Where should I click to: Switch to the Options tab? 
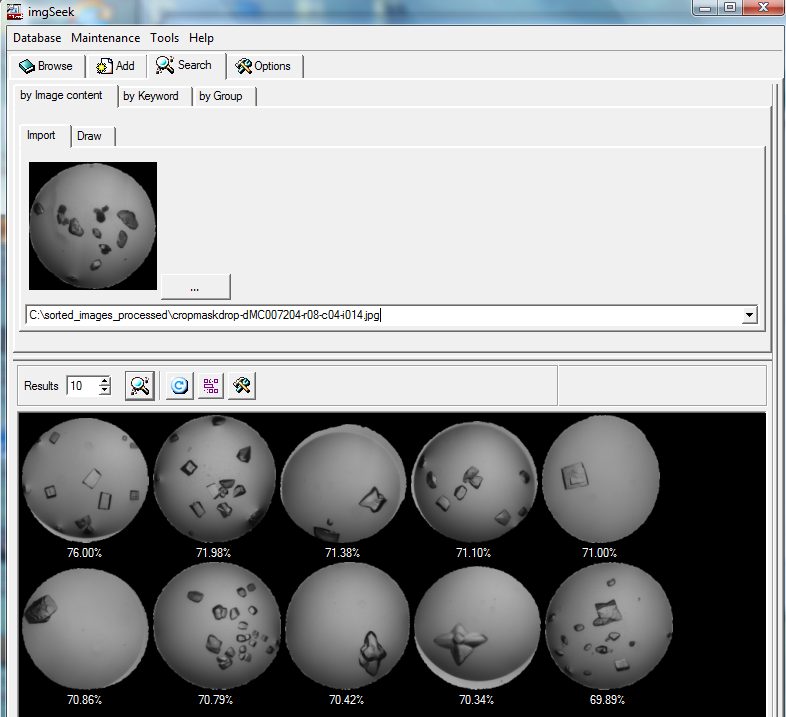coord(263,66)
